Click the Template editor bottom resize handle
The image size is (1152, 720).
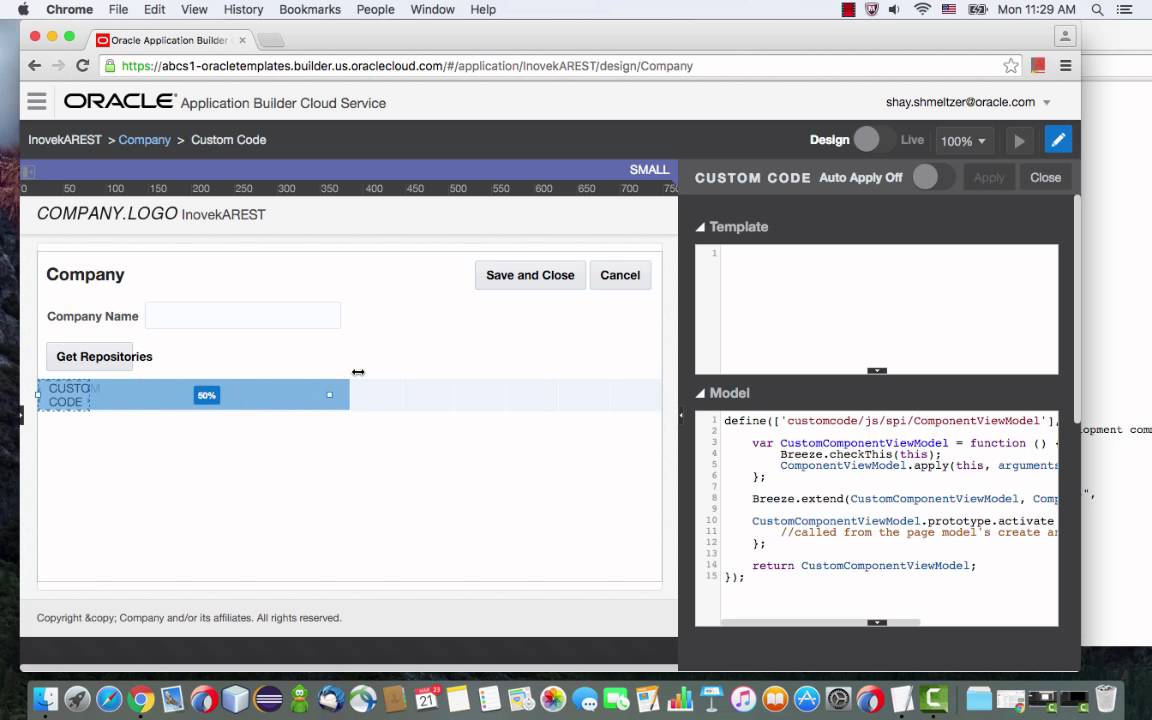876,371
